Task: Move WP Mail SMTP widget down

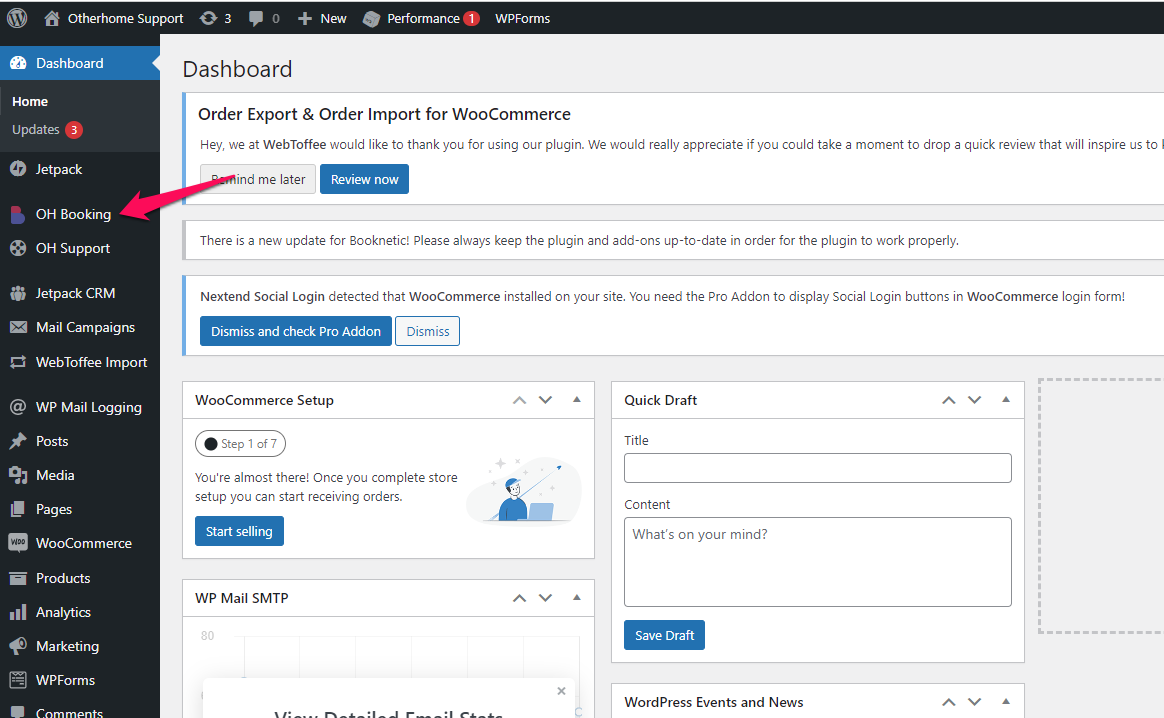Action: click(x=546, y=598)
